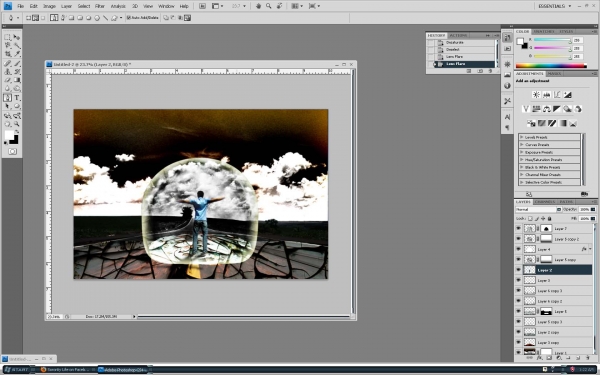Image resolution: width=600 pixels, height=375 pixels.
Task: Expand Selective Color Presets
Action: 522,182
